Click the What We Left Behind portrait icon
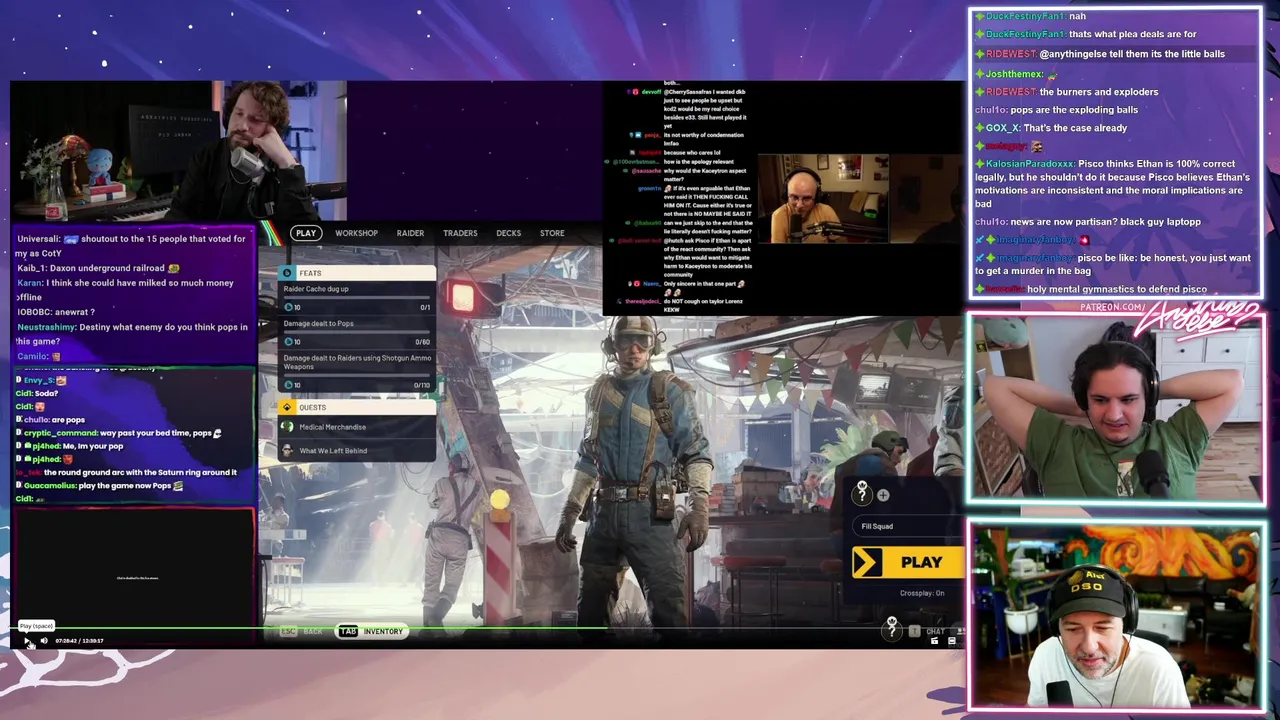 point(288,450)
